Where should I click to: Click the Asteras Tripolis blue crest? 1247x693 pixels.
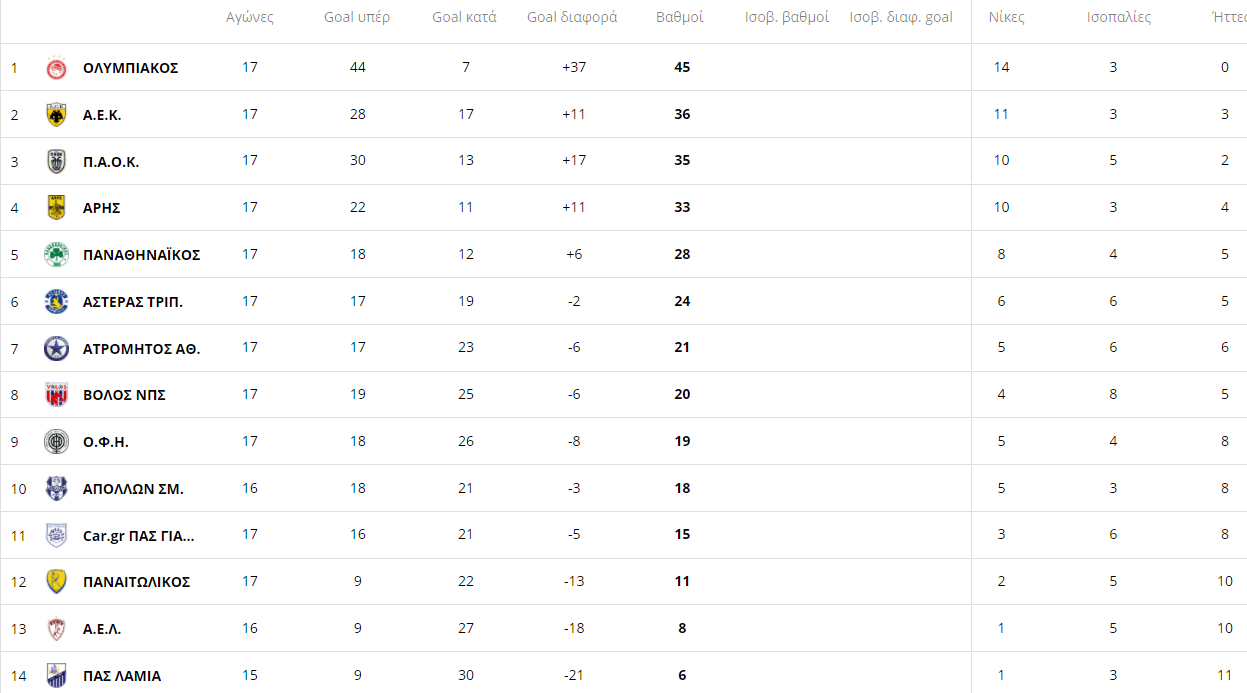click(56, 301)
